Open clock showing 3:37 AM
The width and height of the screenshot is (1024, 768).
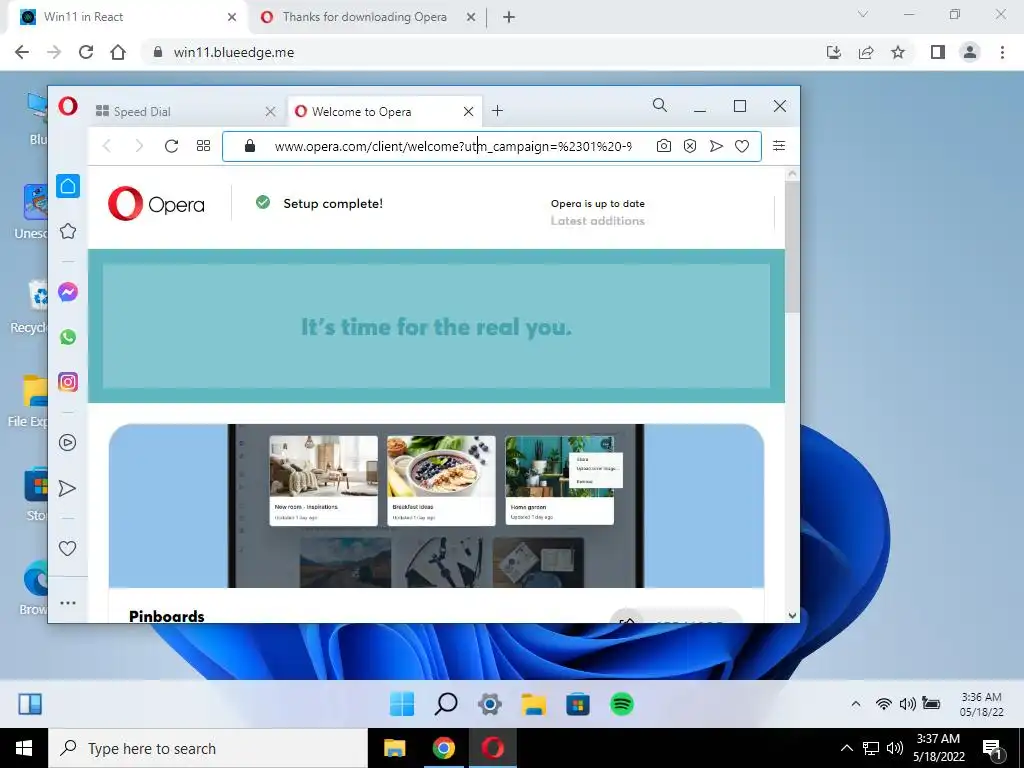click(x=939, y=748)
